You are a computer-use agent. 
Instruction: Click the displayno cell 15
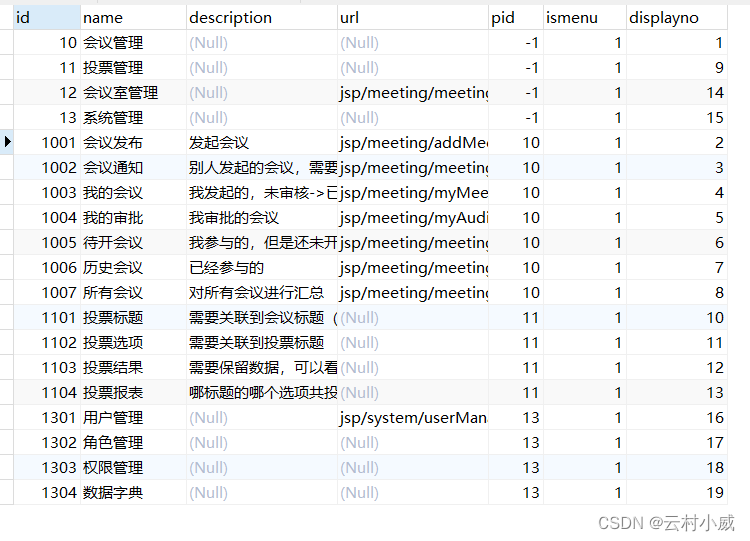point(676,117)
